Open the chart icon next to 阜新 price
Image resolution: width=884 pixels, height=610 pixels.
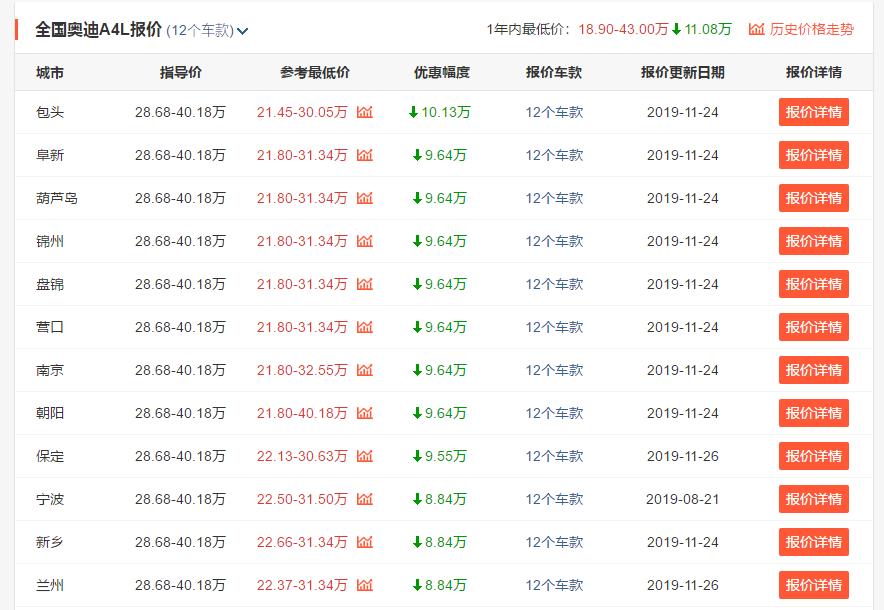click(x=365, y=155)
